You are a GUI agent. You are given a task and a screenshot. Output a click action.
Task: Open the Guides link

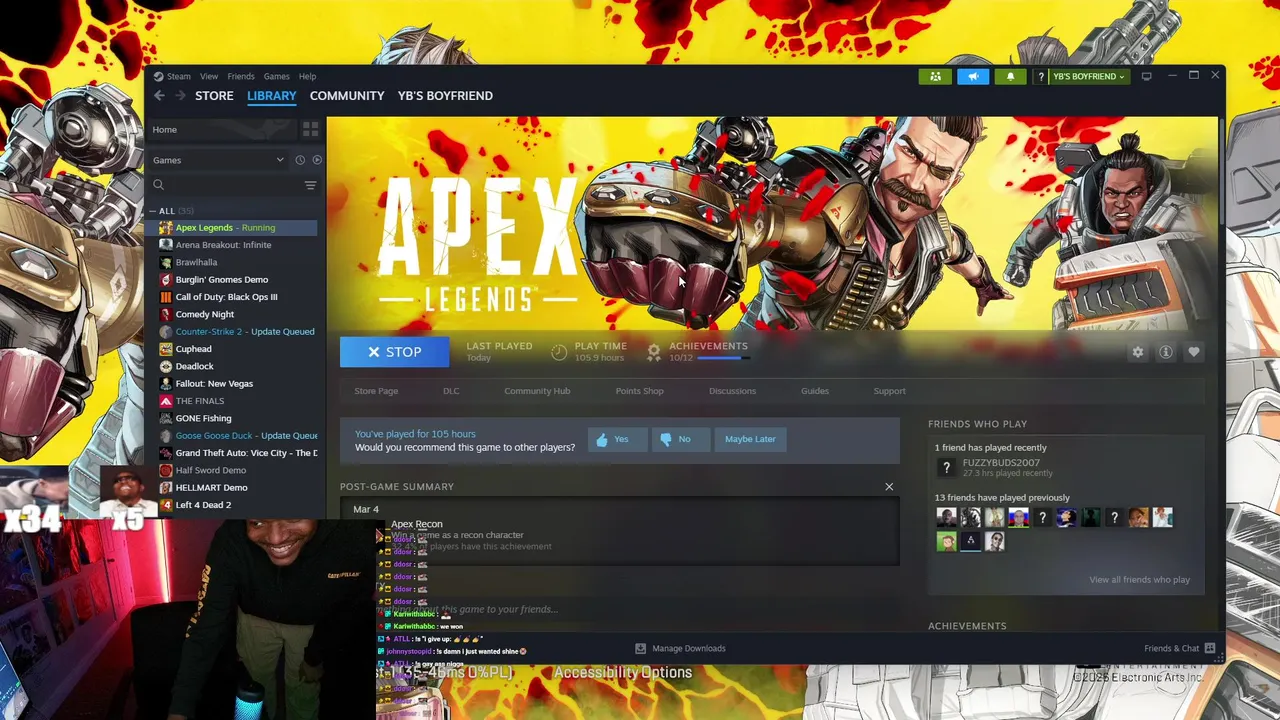coord(815,391)
